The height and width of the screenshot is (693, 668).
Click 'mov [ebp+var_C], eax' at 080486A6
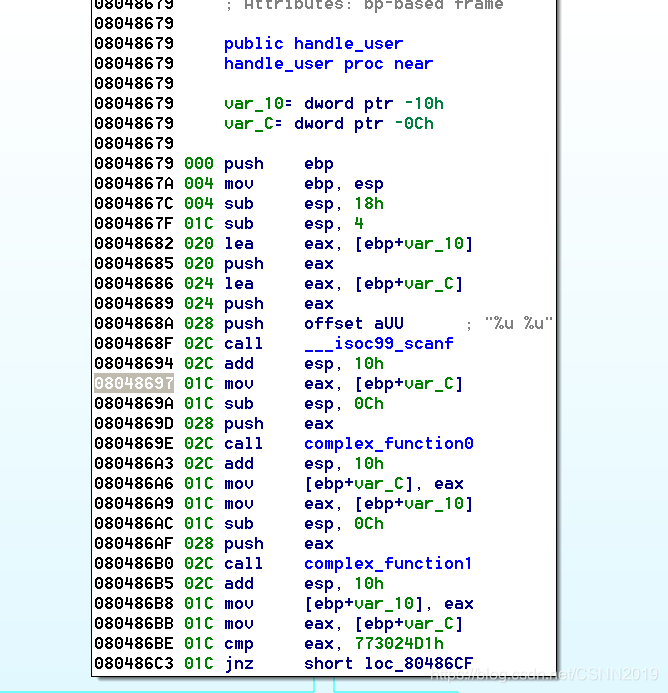(x=344, y=484)
